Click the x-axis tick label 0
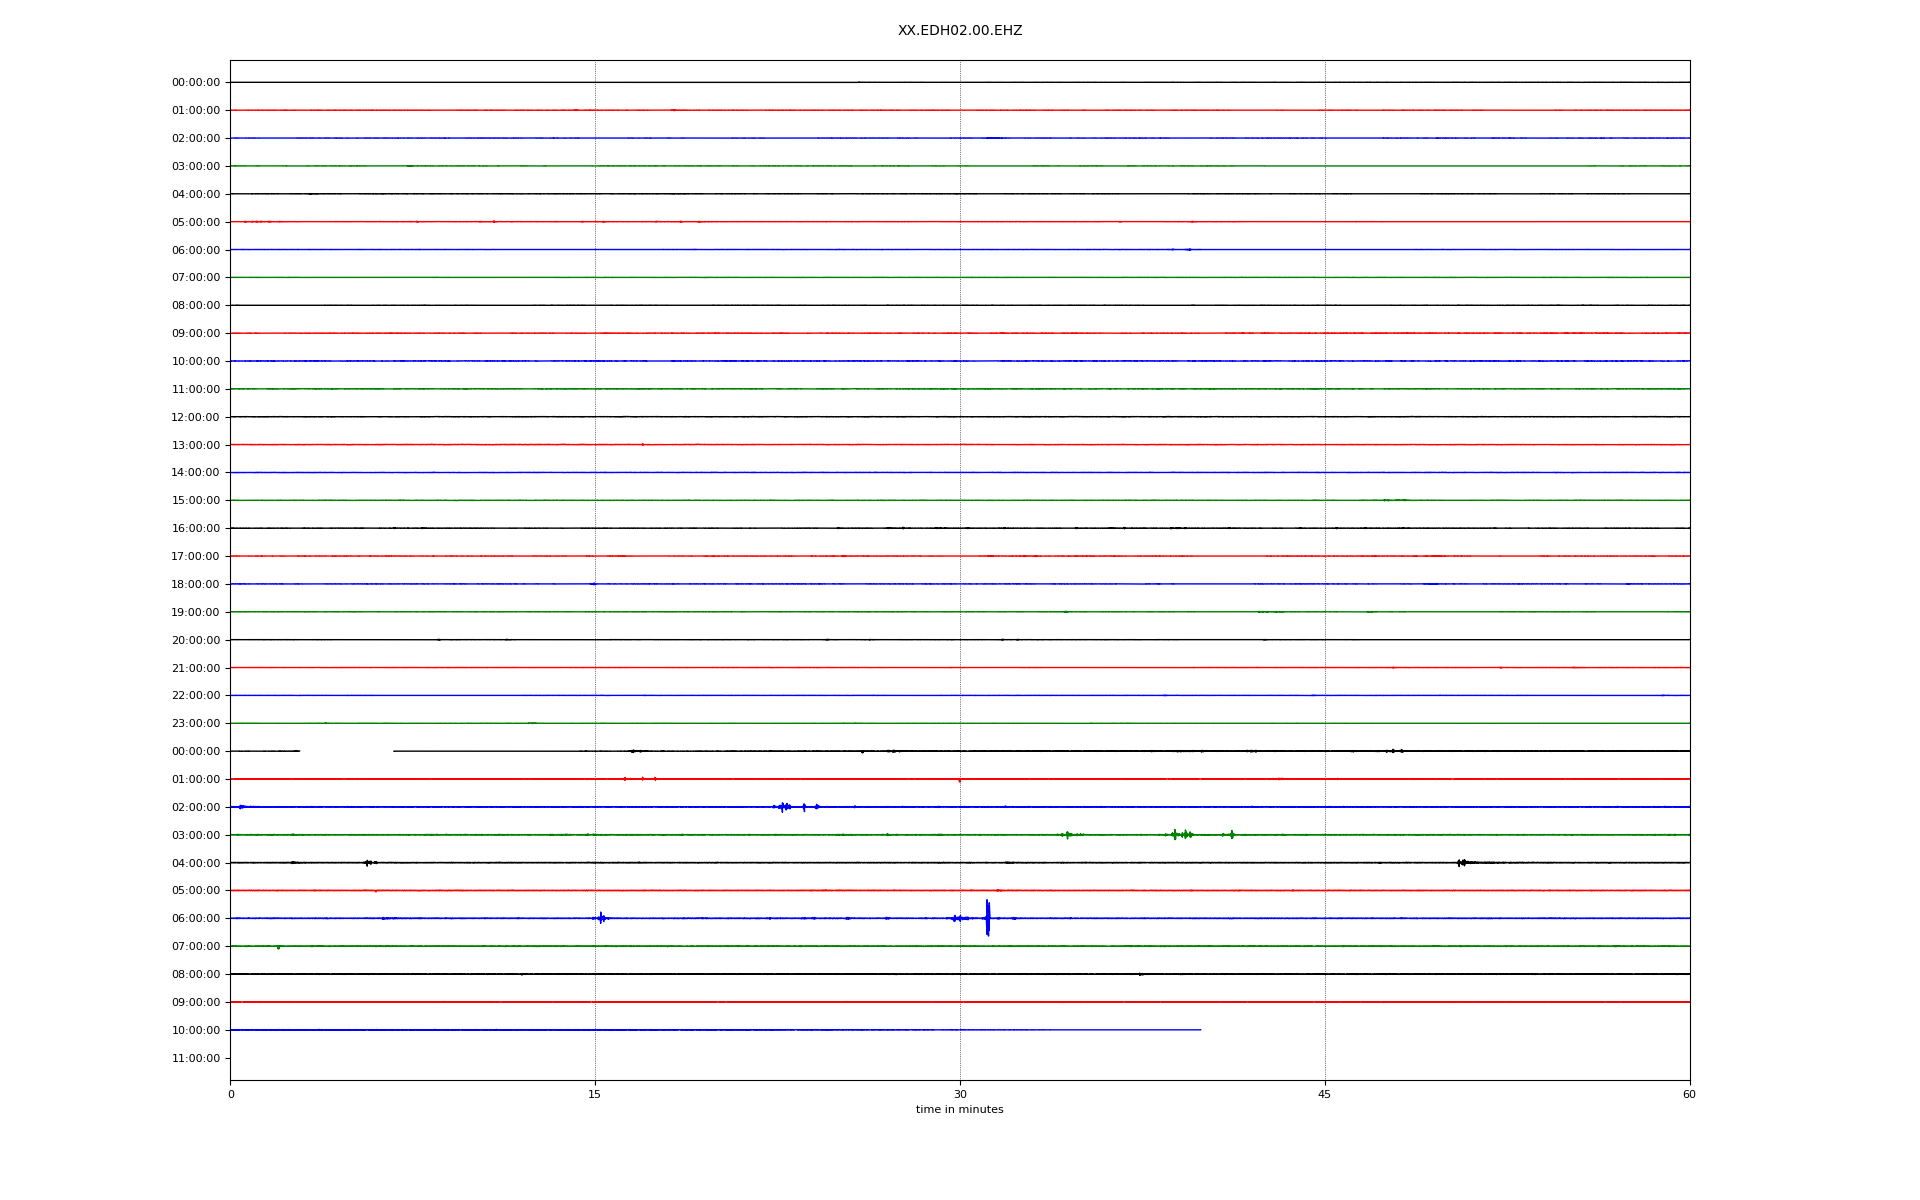The width and height of the screenshot is (1920, 1200). [x=231, y=1094]
